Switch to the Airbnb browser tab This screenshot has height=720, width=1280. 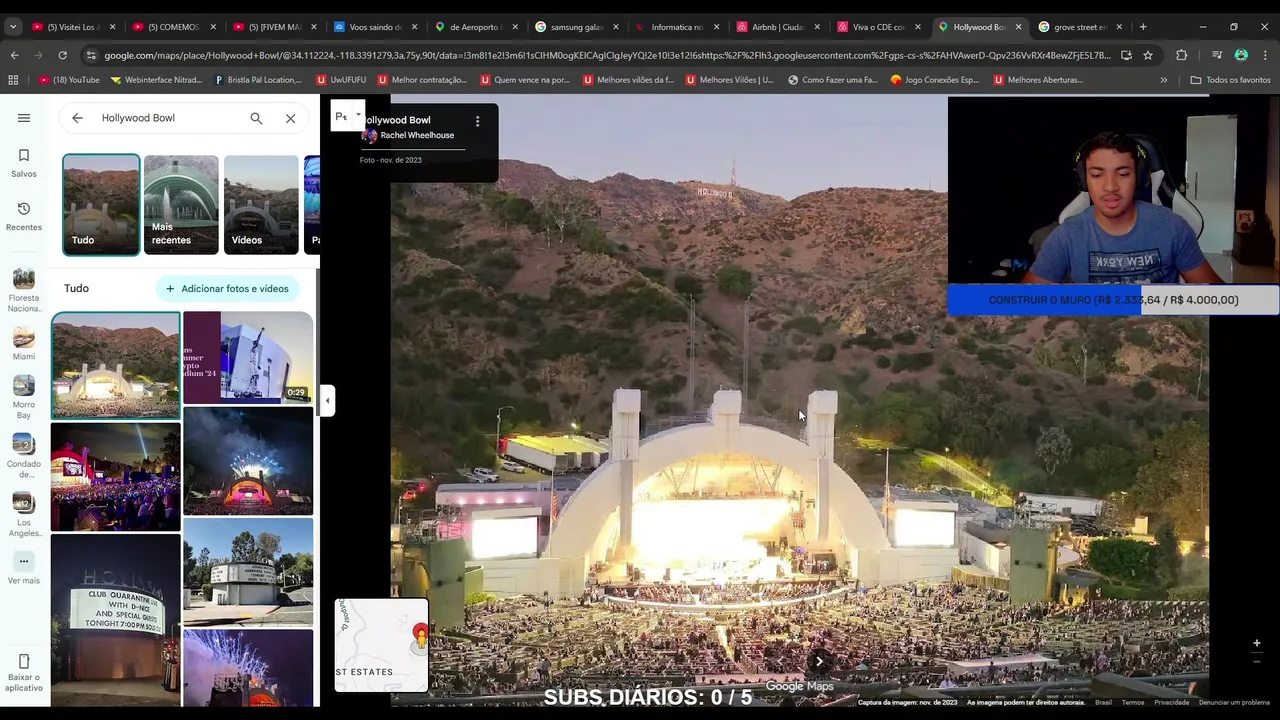coord(778,27)
